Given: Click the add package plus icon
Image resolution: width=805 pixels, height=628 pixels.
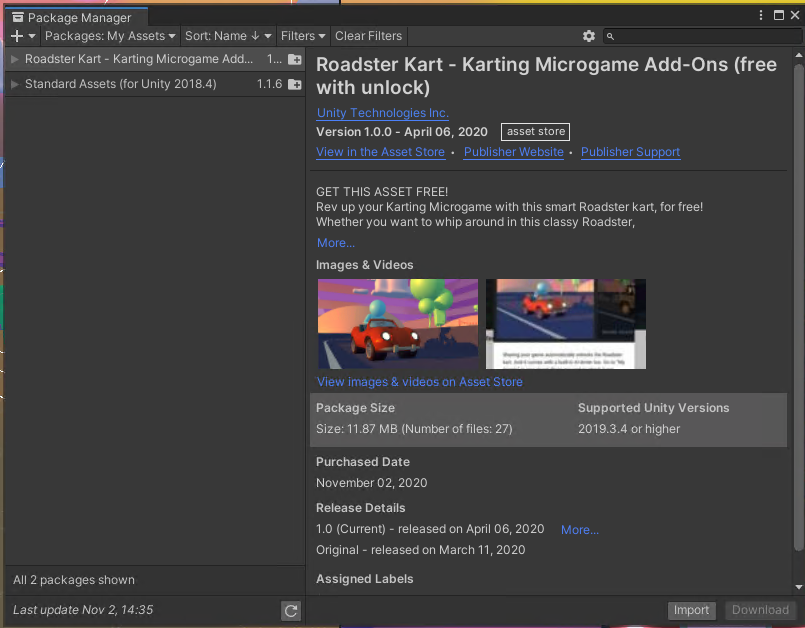Looking at the screenshot, I should (17, 36).
